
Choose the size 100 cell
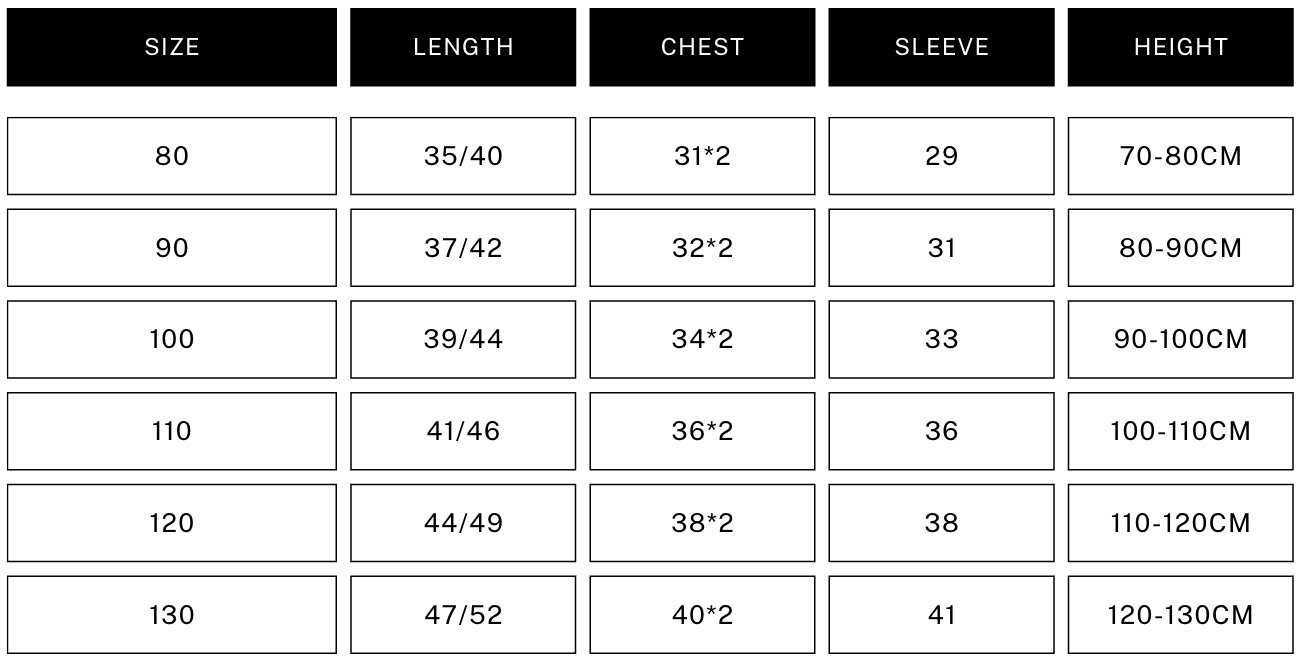[x=172, y=340]
